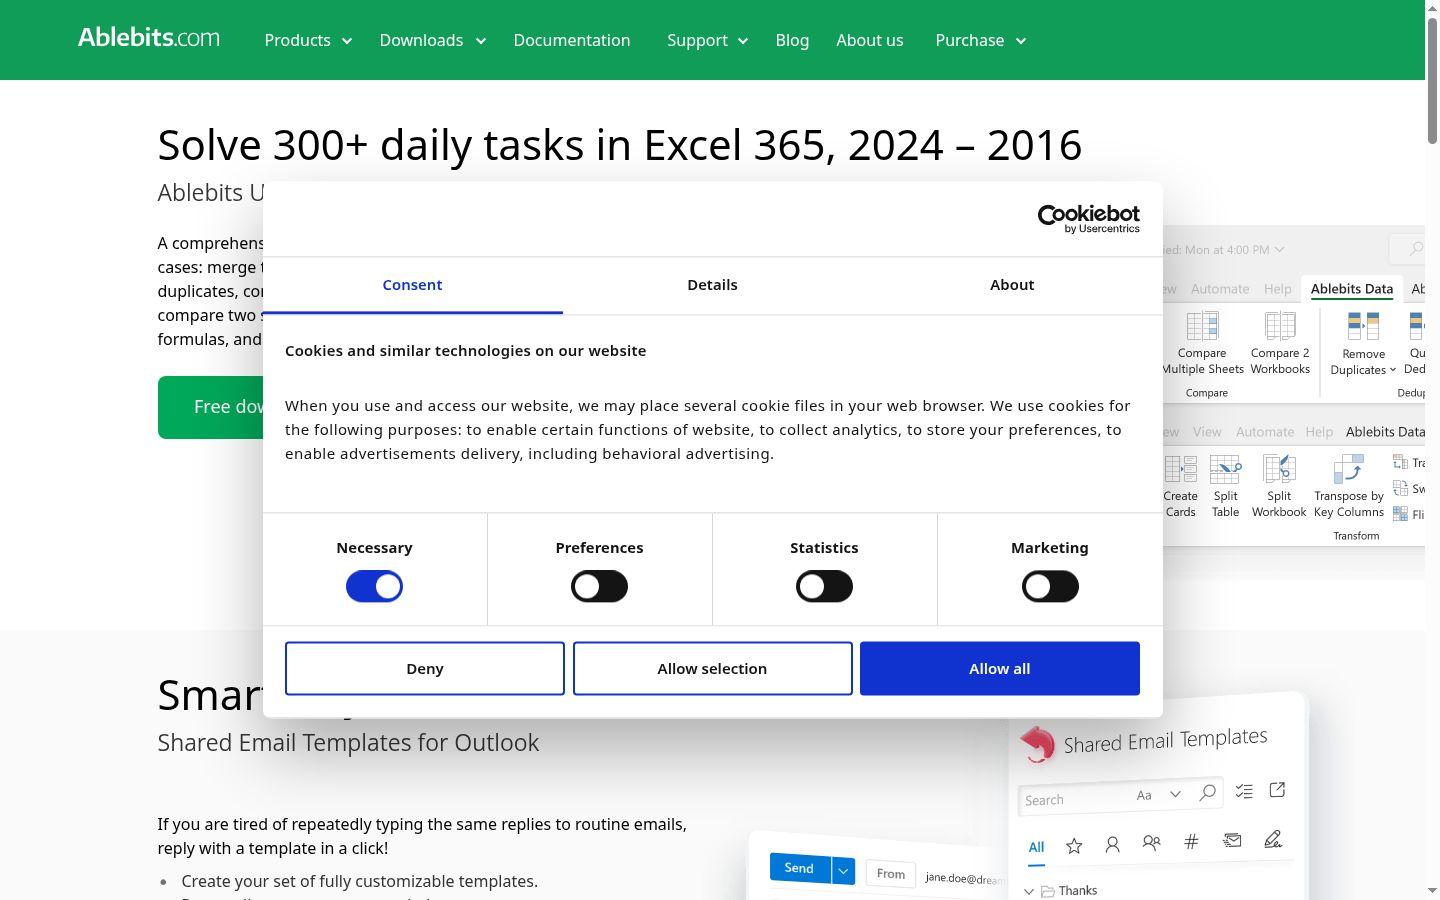Image resolution: width=1440 pixels, height=900 pixels.
Task: Click the search magnifier in Shared Email Templates
Action: (x=1208, y=793)
